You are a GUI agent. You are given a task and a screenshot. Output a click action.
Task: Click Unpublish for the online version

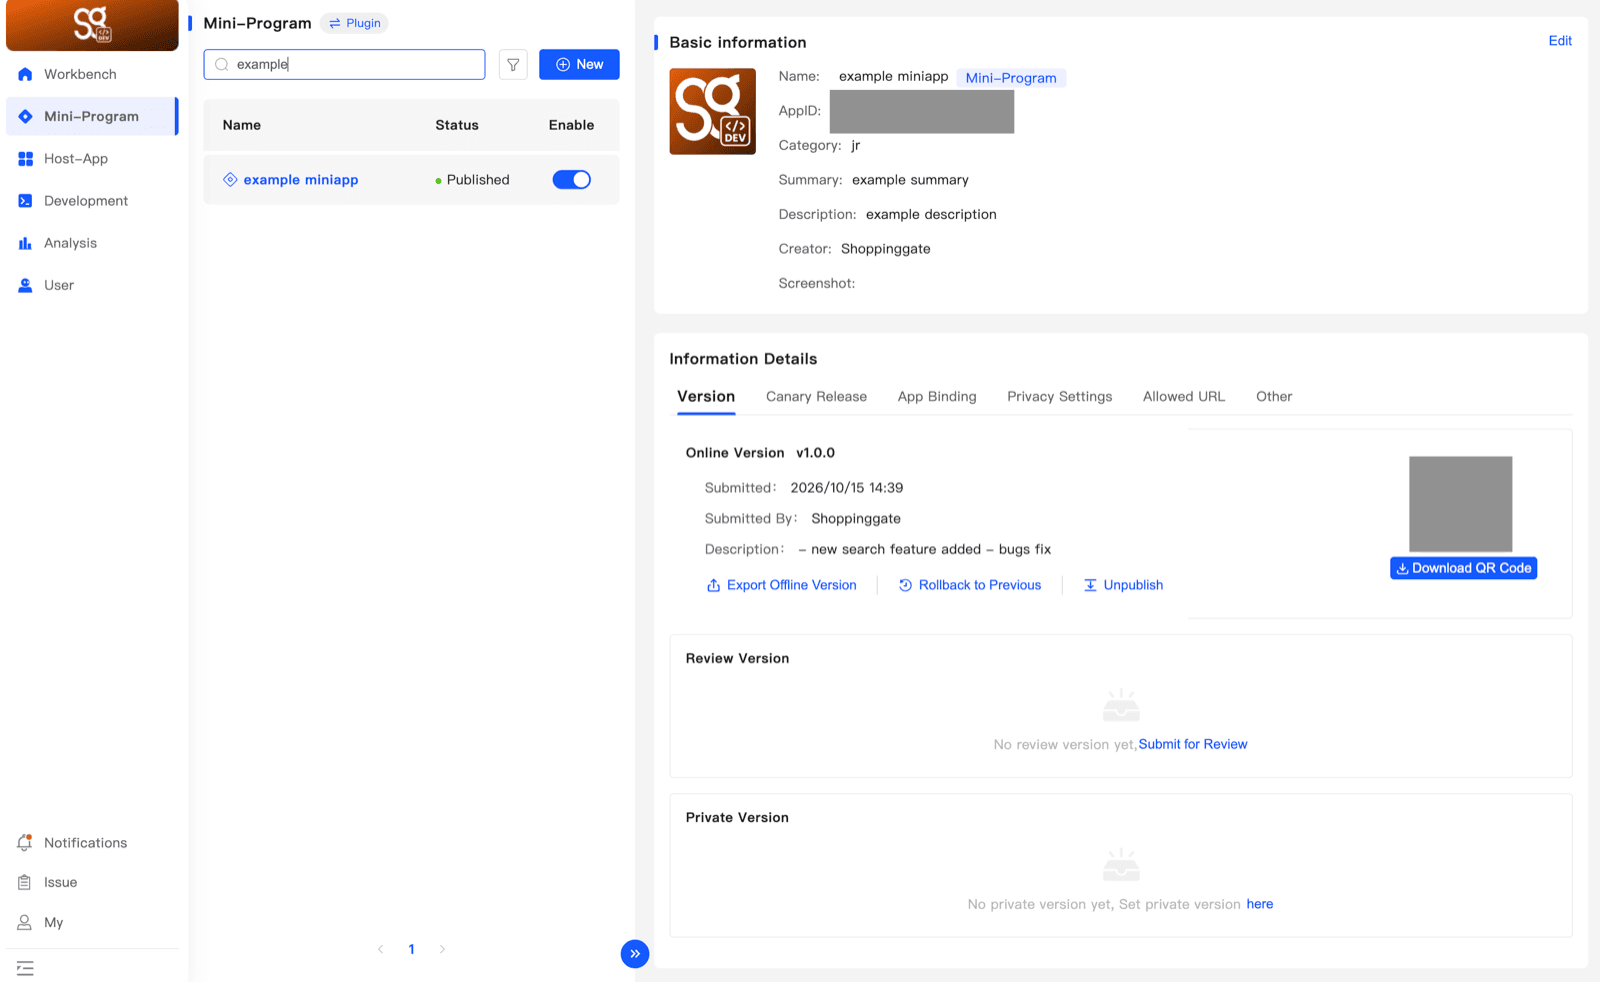click(x=1123, y=585)
